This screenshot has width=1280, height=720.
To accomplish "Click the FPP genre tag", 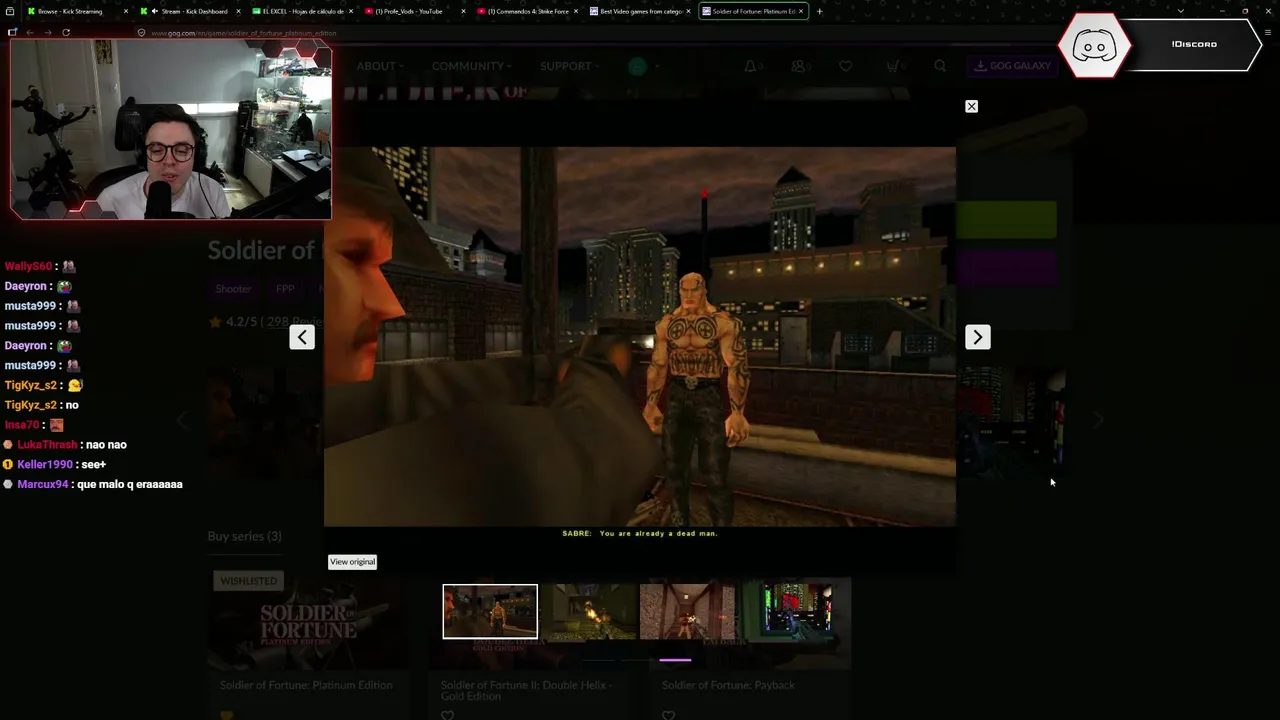I will coord(285,289).
